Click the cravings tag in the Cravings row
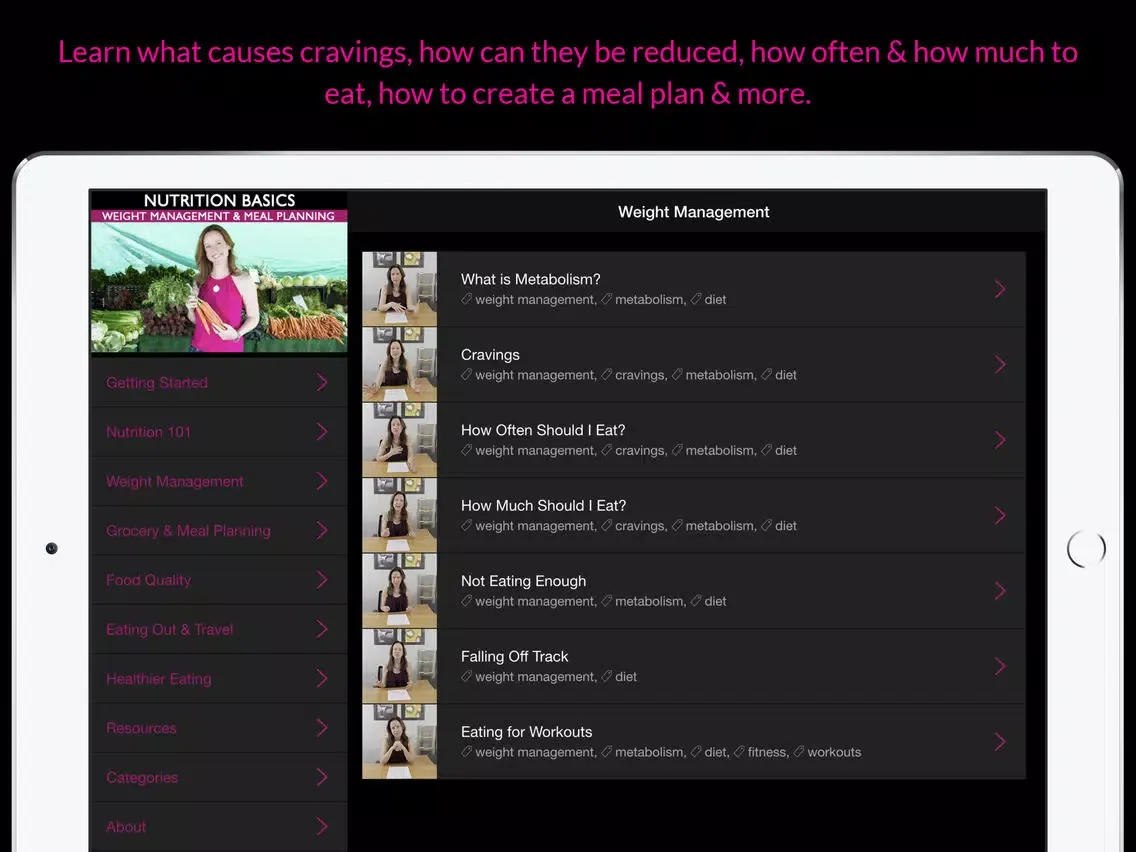Viewport: 1136px width, 852px height. coord(634,375)
